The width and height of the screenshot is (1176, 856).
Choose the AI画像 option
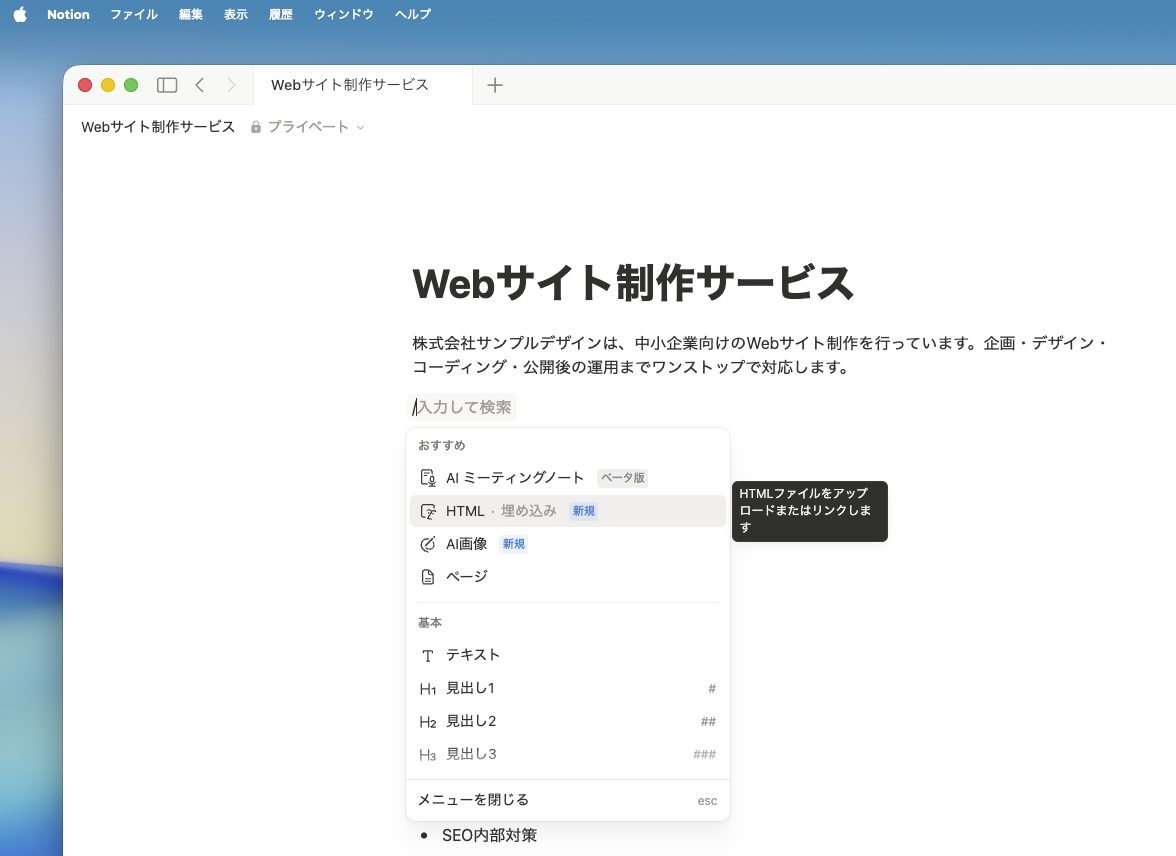click(568, 544)
